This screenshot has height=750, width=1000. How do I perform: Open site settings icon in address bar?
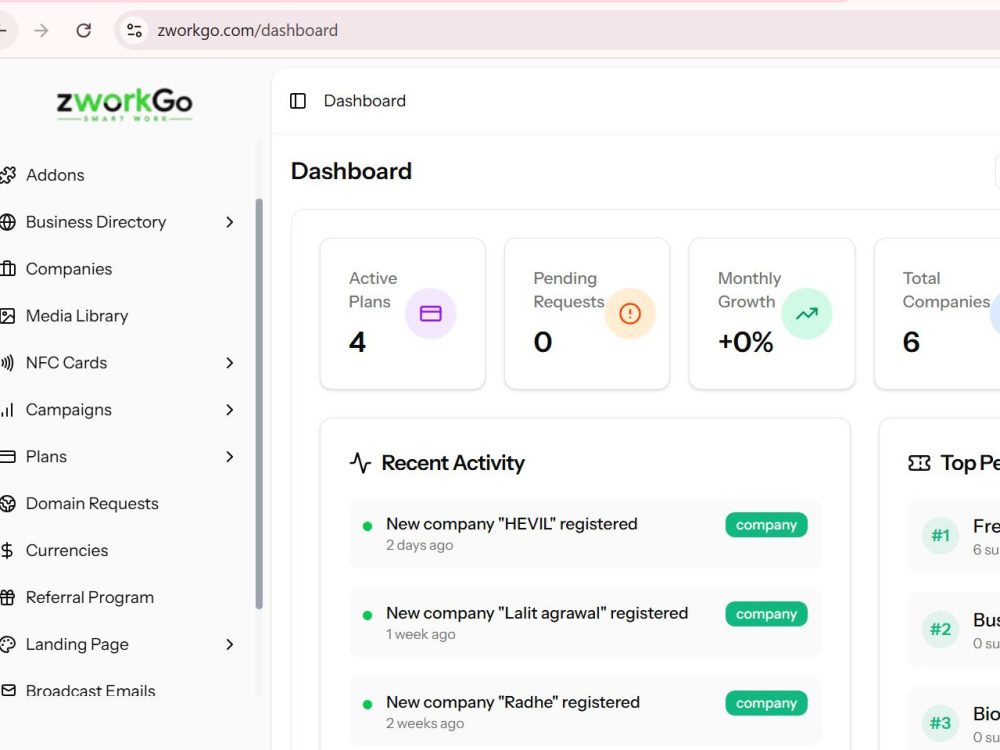pos(134,30)
